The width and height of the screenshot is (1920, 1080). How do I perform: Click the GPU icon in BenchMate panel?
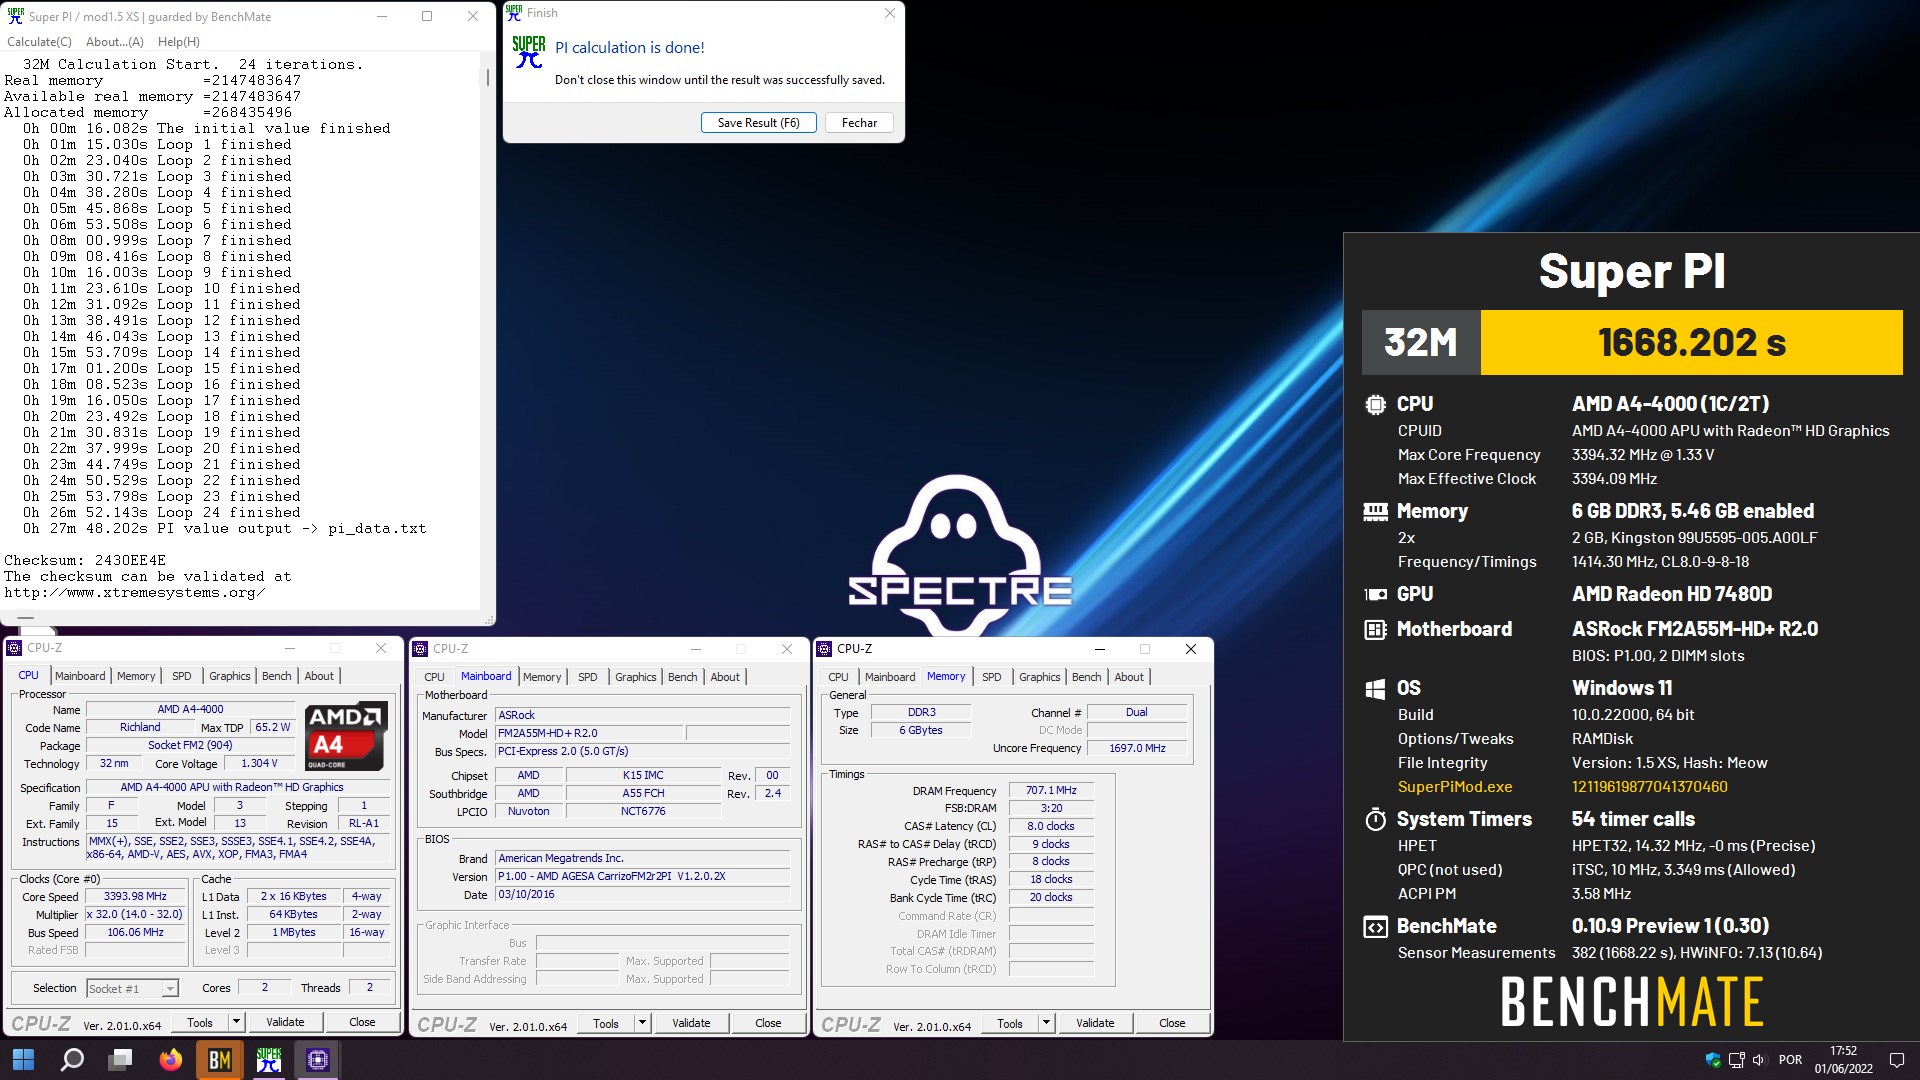pyautogui.click(x=1375, y=594)
